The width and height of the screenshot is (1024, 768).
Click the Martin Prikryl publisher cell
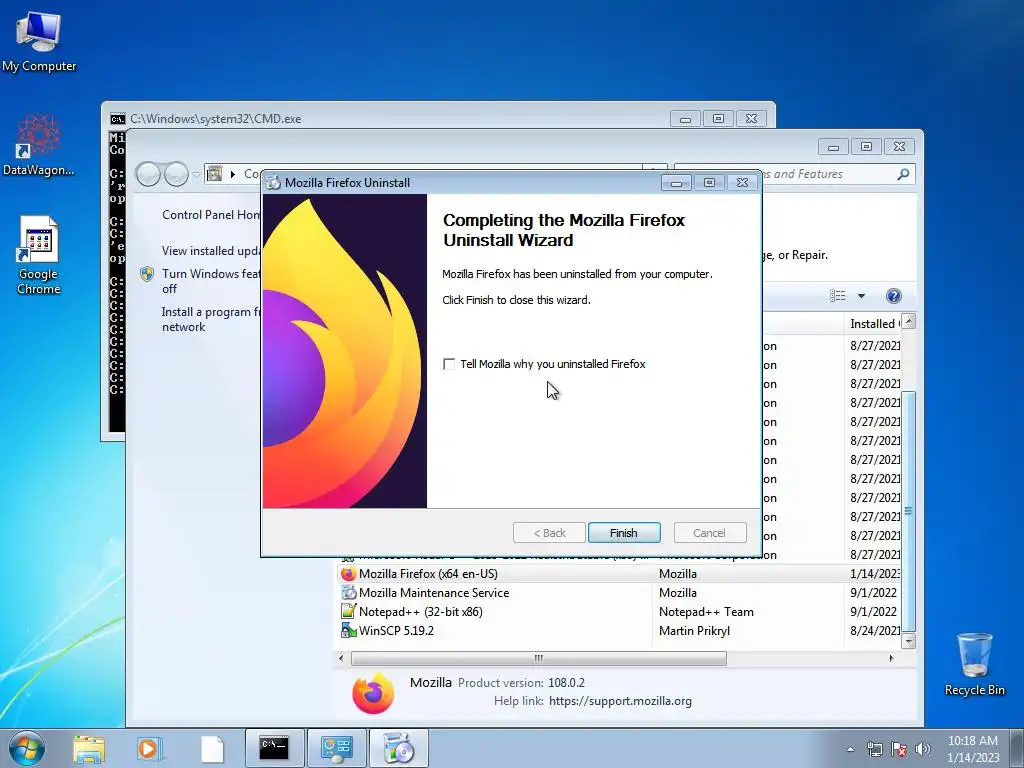pyautogui.click(x=694, y=630)
